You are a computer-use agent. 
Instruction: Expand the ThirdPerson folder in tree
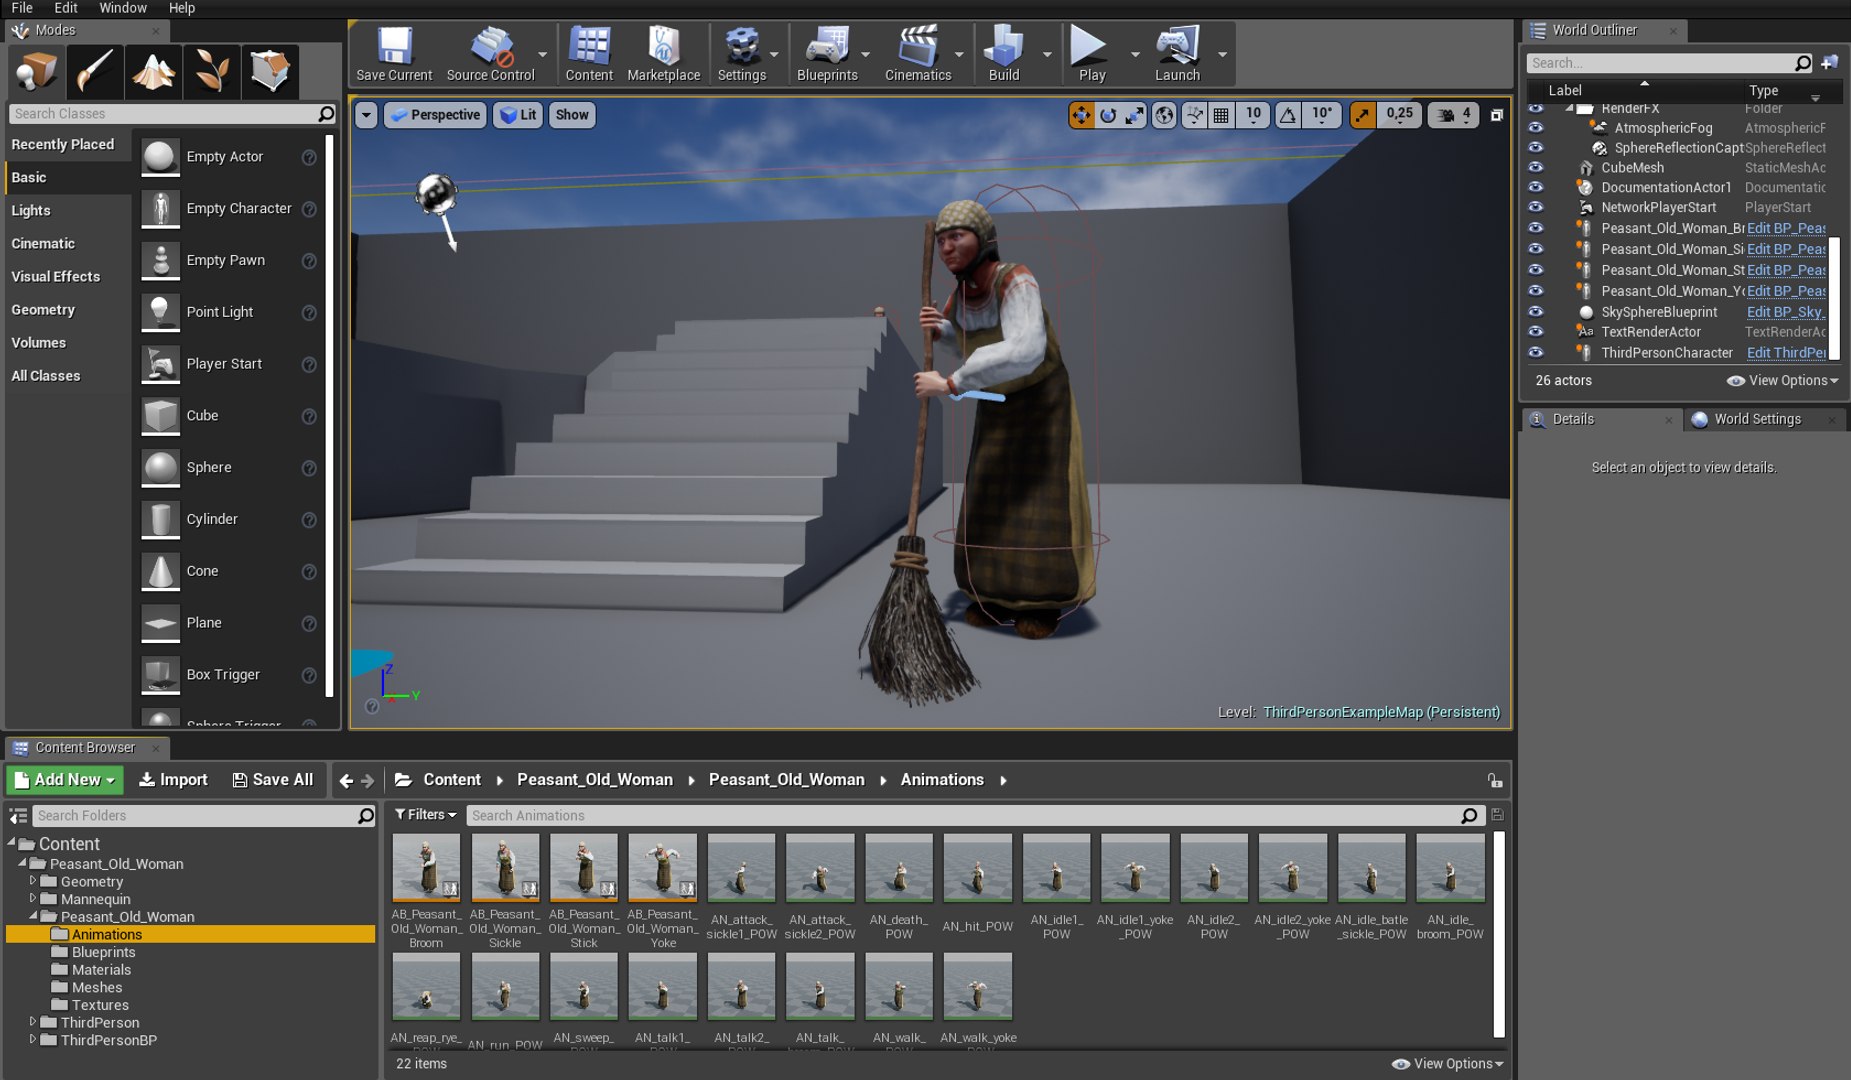click(x=33, y=1022)
